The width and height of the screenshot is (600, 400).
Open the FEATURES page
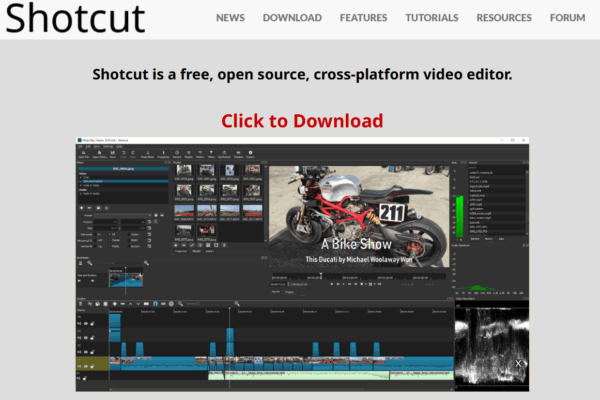coord(363,18)
